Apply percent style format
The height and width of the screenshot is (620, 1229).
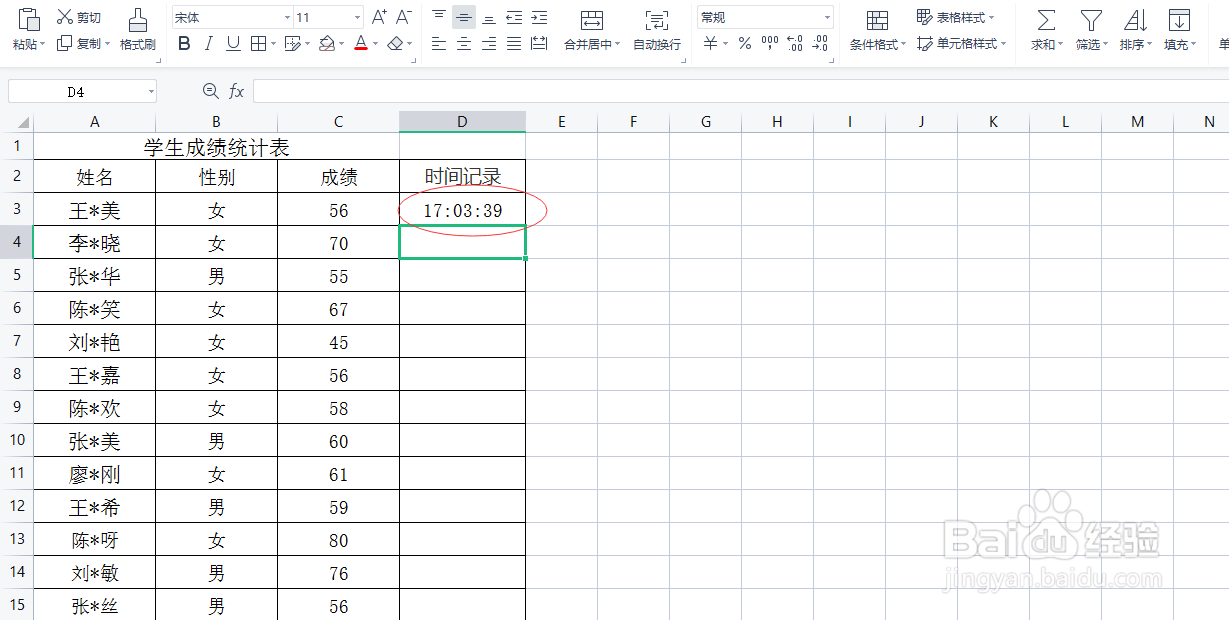pyautogui.click(x=745, y=43)
